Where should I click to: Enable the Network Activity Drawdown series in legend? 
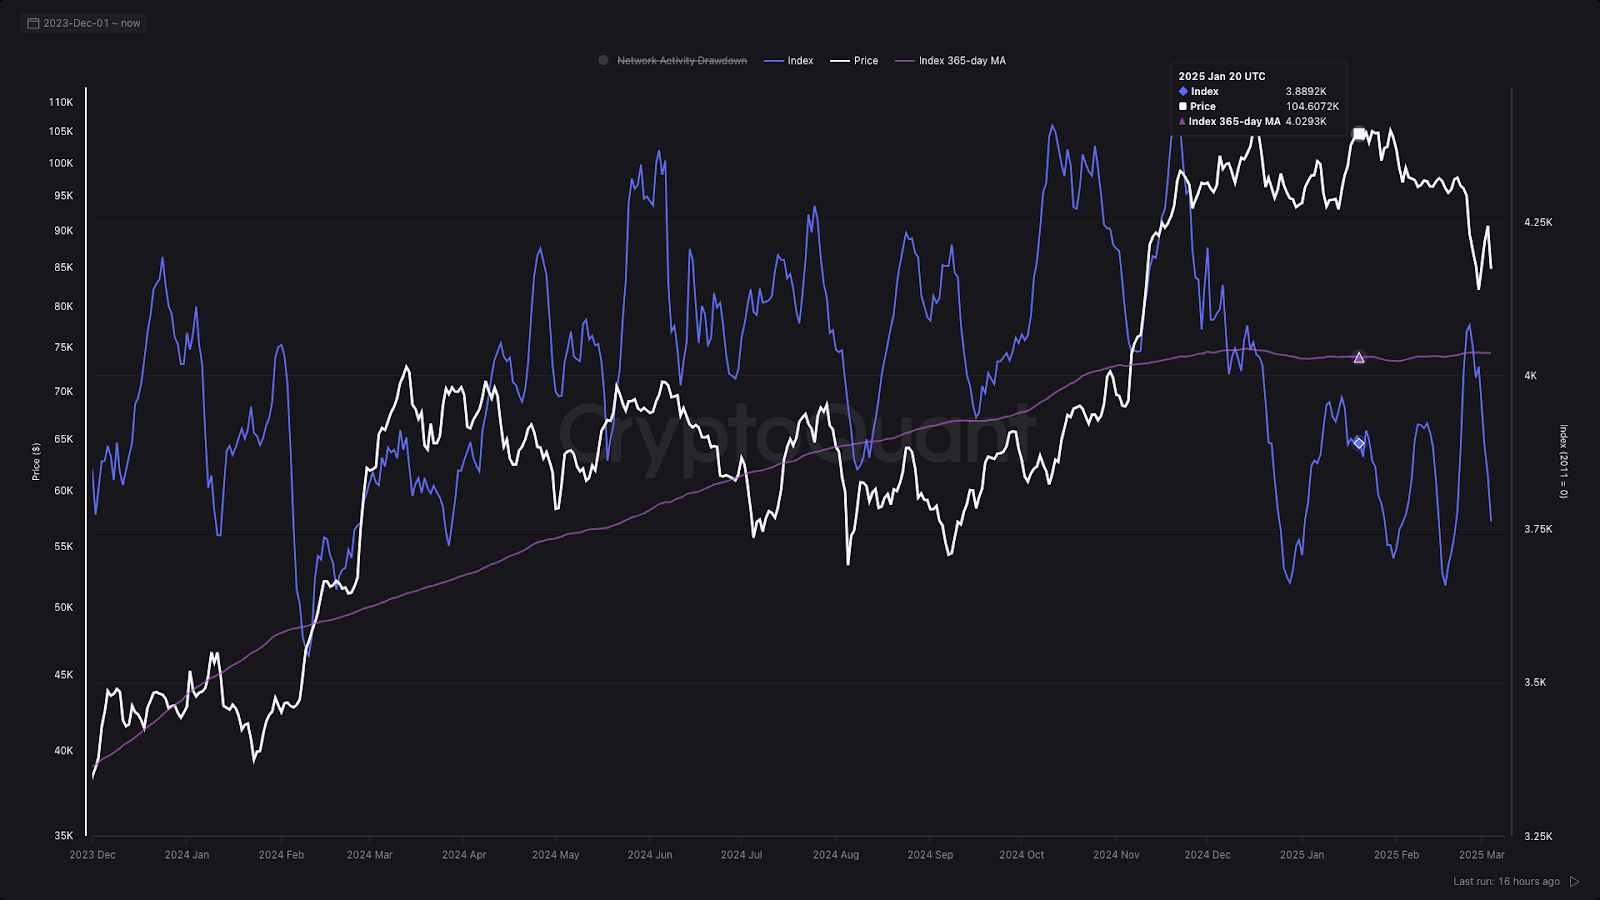click(681, 61)
